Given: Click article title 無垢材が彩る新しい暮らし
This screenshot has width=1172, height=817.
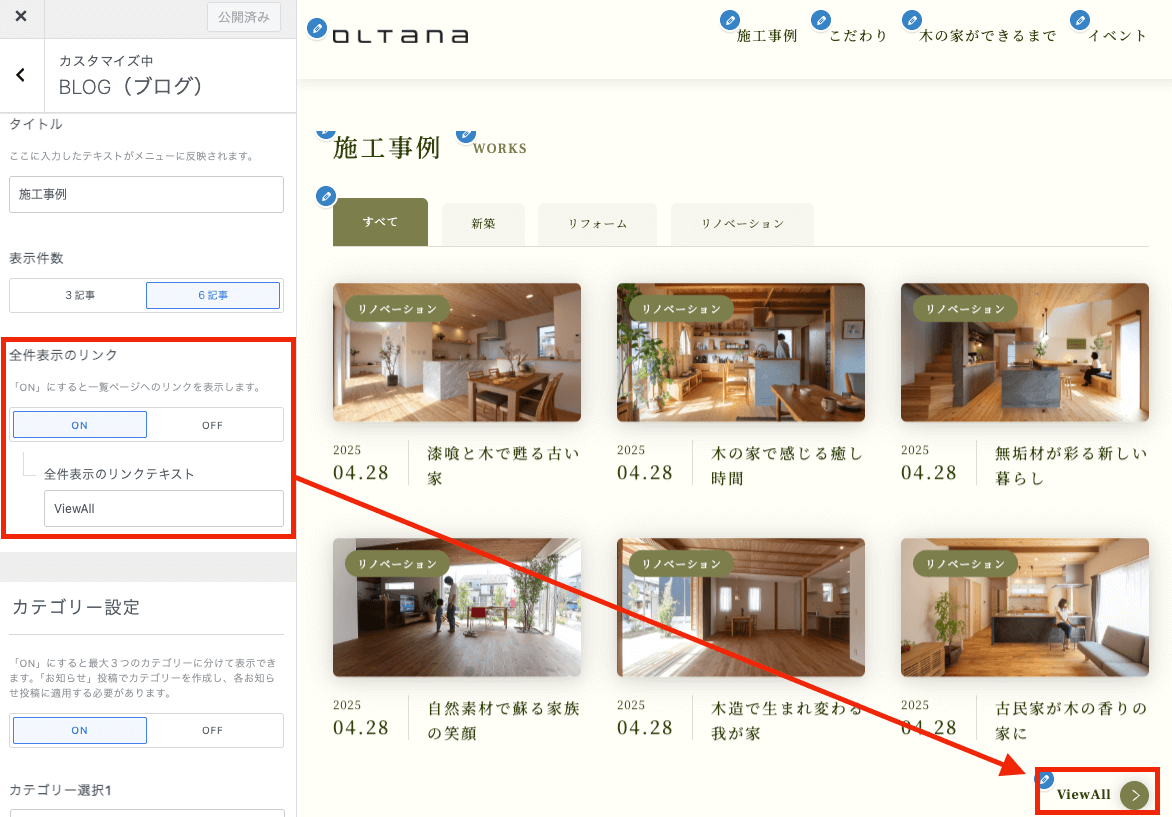Looking at the screenshot, I should [x=1071, y=466].
